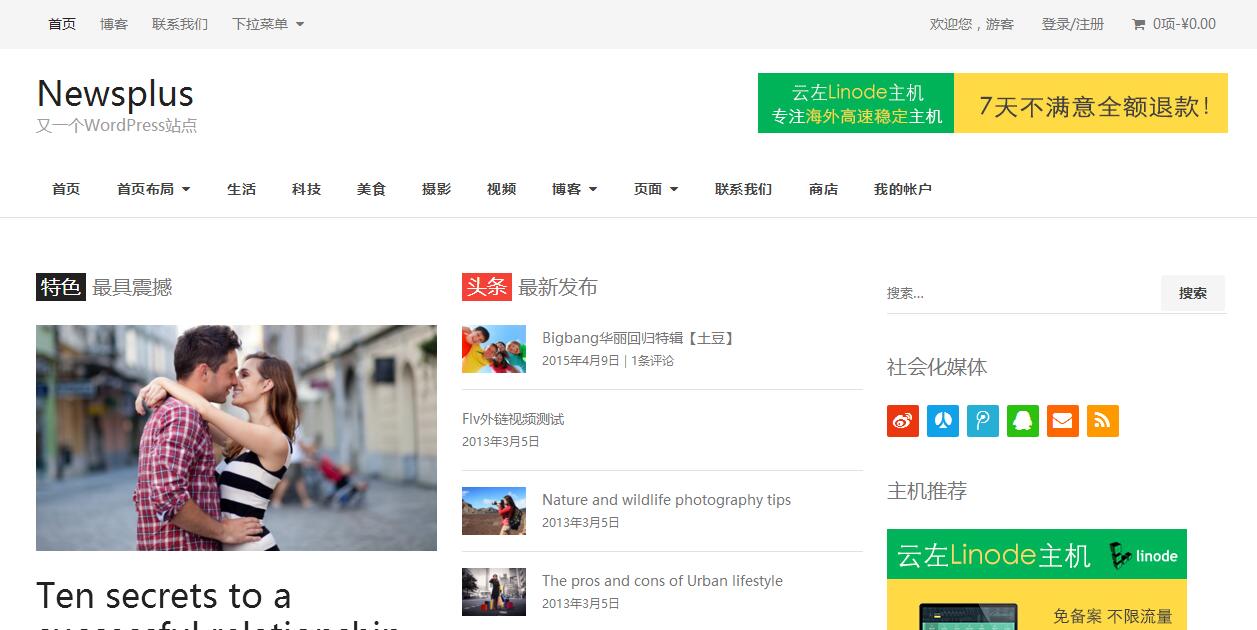Open the header Linode hosting banner ad
The width and height of the screenshot is (1257, 630).
[x=993, y=103]
